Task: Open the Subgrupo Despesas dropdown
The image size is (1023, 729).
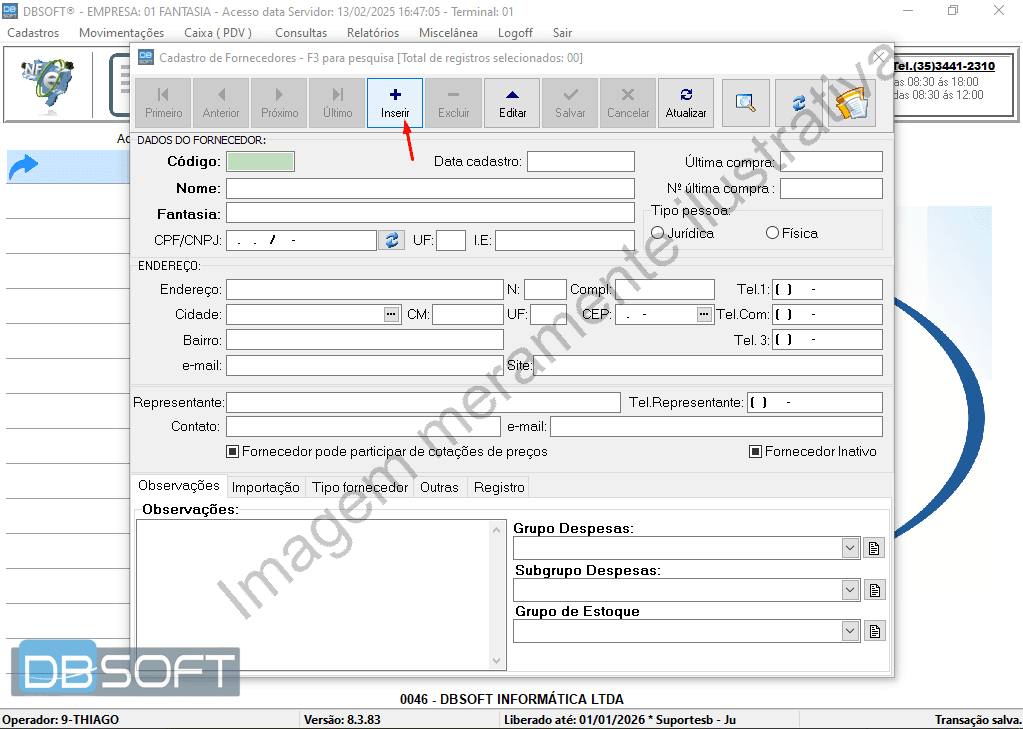Action: 850,590
